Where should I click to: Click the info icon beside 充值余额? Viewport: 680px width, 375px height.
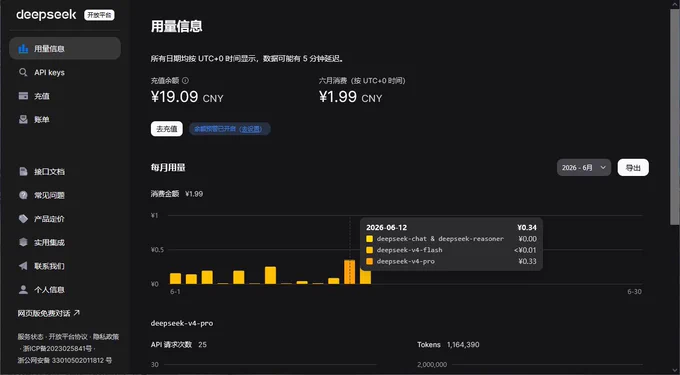tap(185, 80)
